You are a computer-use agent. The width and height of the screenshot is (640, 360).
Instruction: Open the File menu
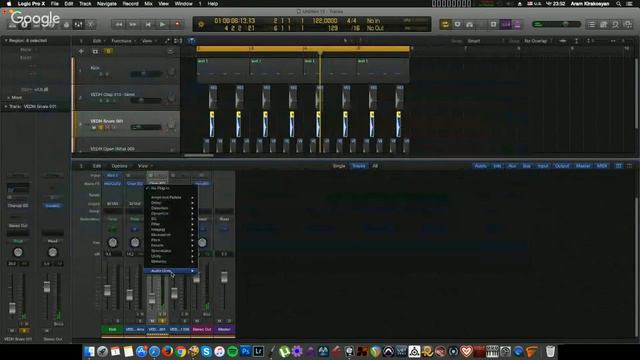[x=54, y=4]
